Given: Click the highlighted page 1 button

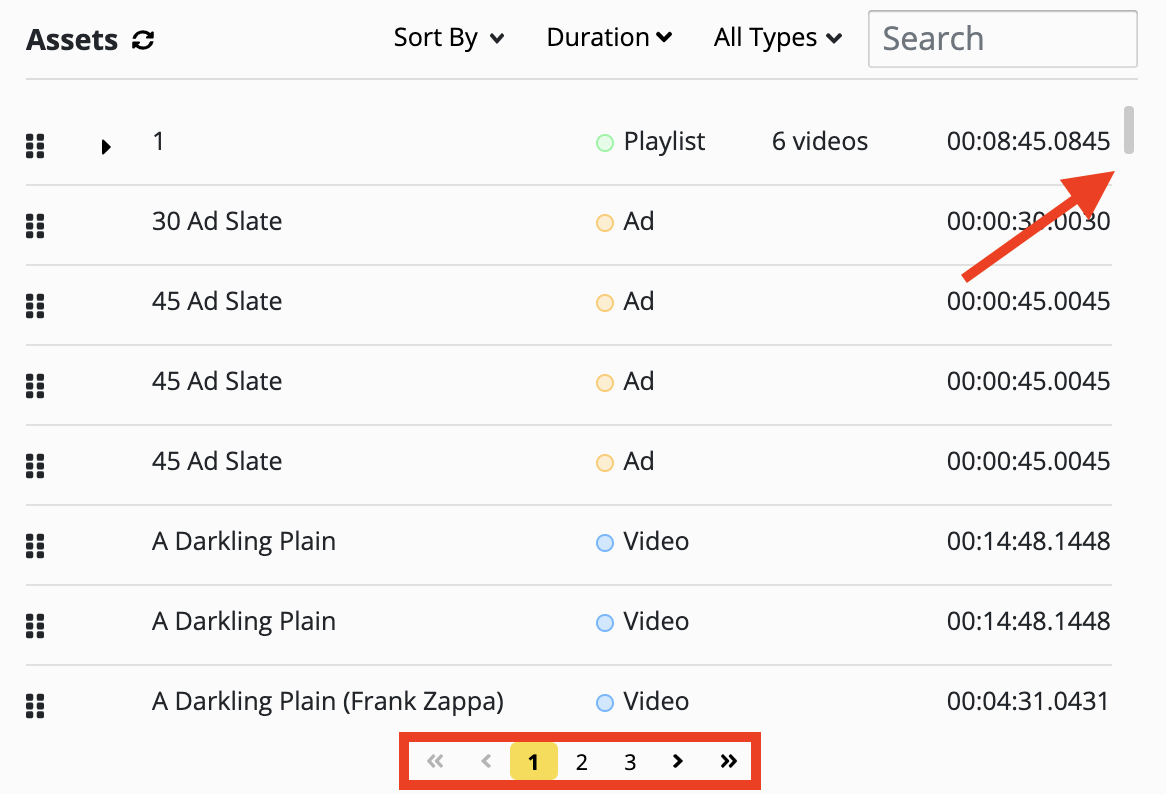Looking at the screenshot, I should (533, 763).
